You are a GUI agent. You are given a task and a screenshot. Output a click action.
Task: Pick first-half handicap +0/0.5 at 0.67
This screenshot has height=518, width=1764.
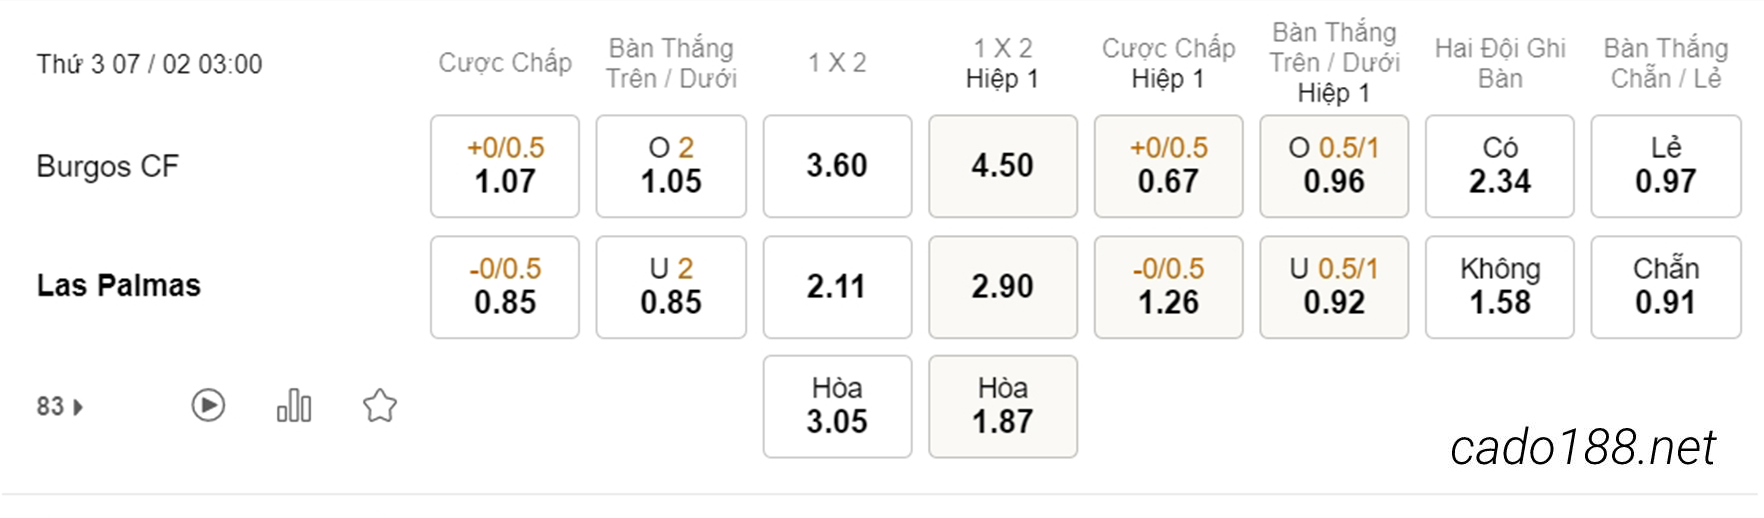click(1169, 166)
